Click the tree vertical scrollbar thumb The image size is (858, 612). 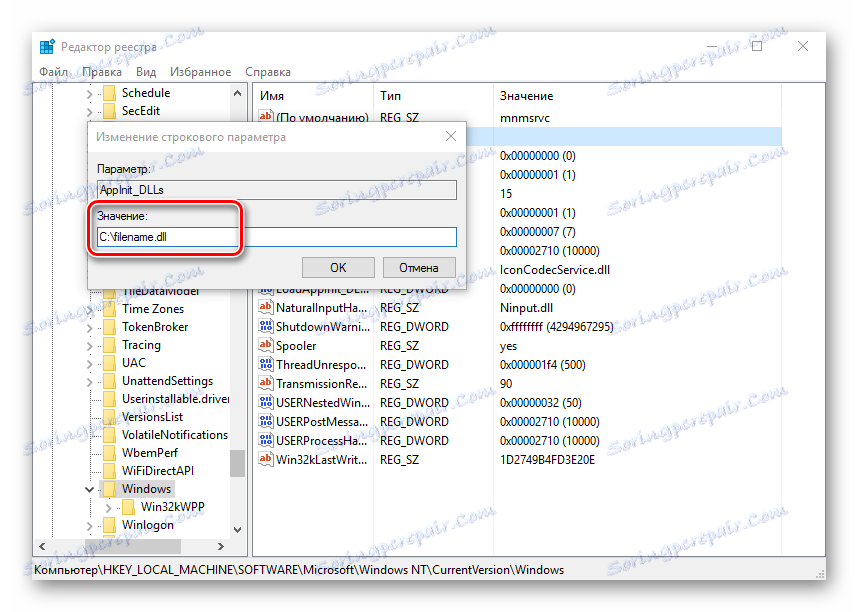click(237, 463)
